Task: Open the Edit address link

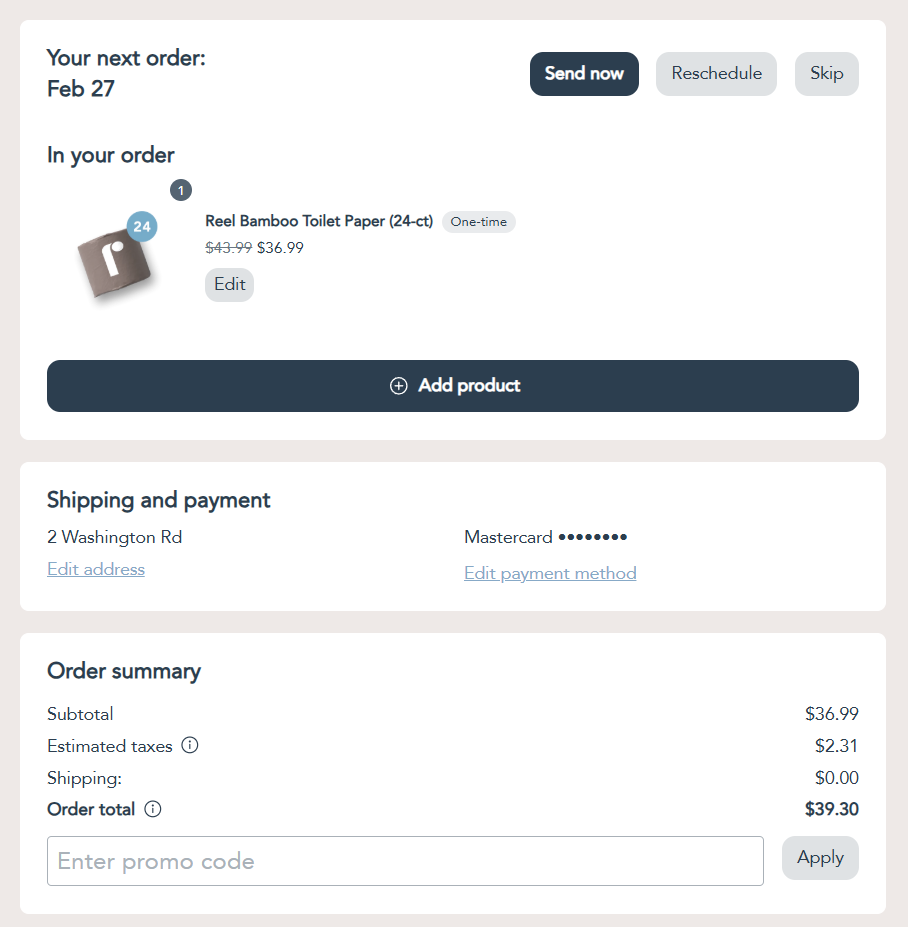Action: tap(96, 569)
